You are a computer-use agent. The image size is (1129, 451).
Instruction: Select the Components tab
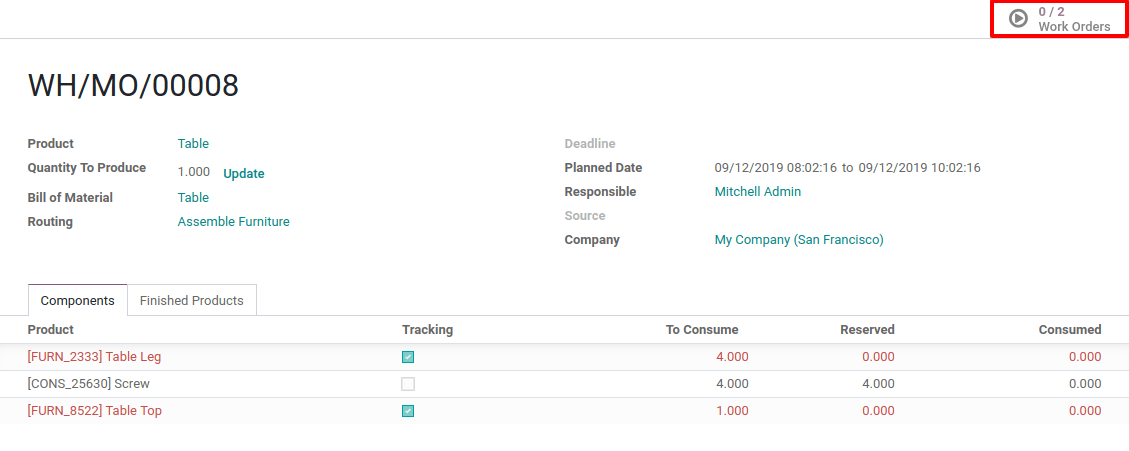(78, 300)
